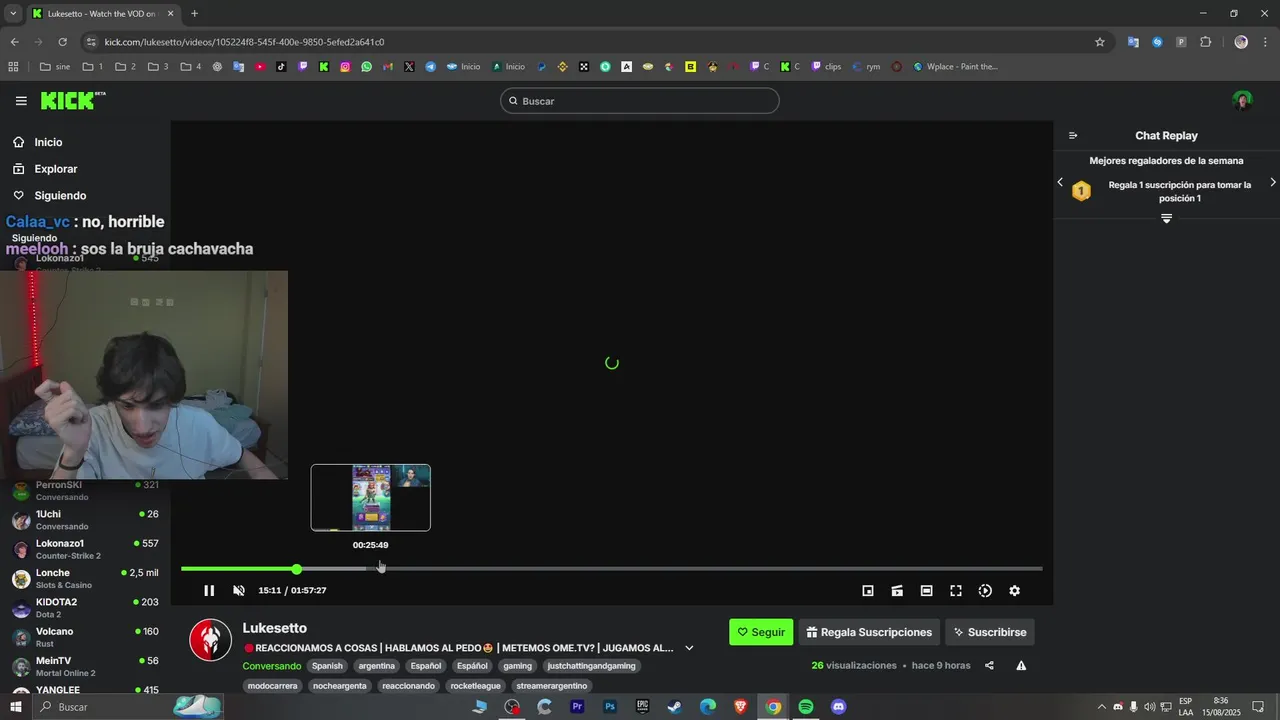Reload the current page
This screenshot has height=720, width=1280.
[x=62, y=42]
